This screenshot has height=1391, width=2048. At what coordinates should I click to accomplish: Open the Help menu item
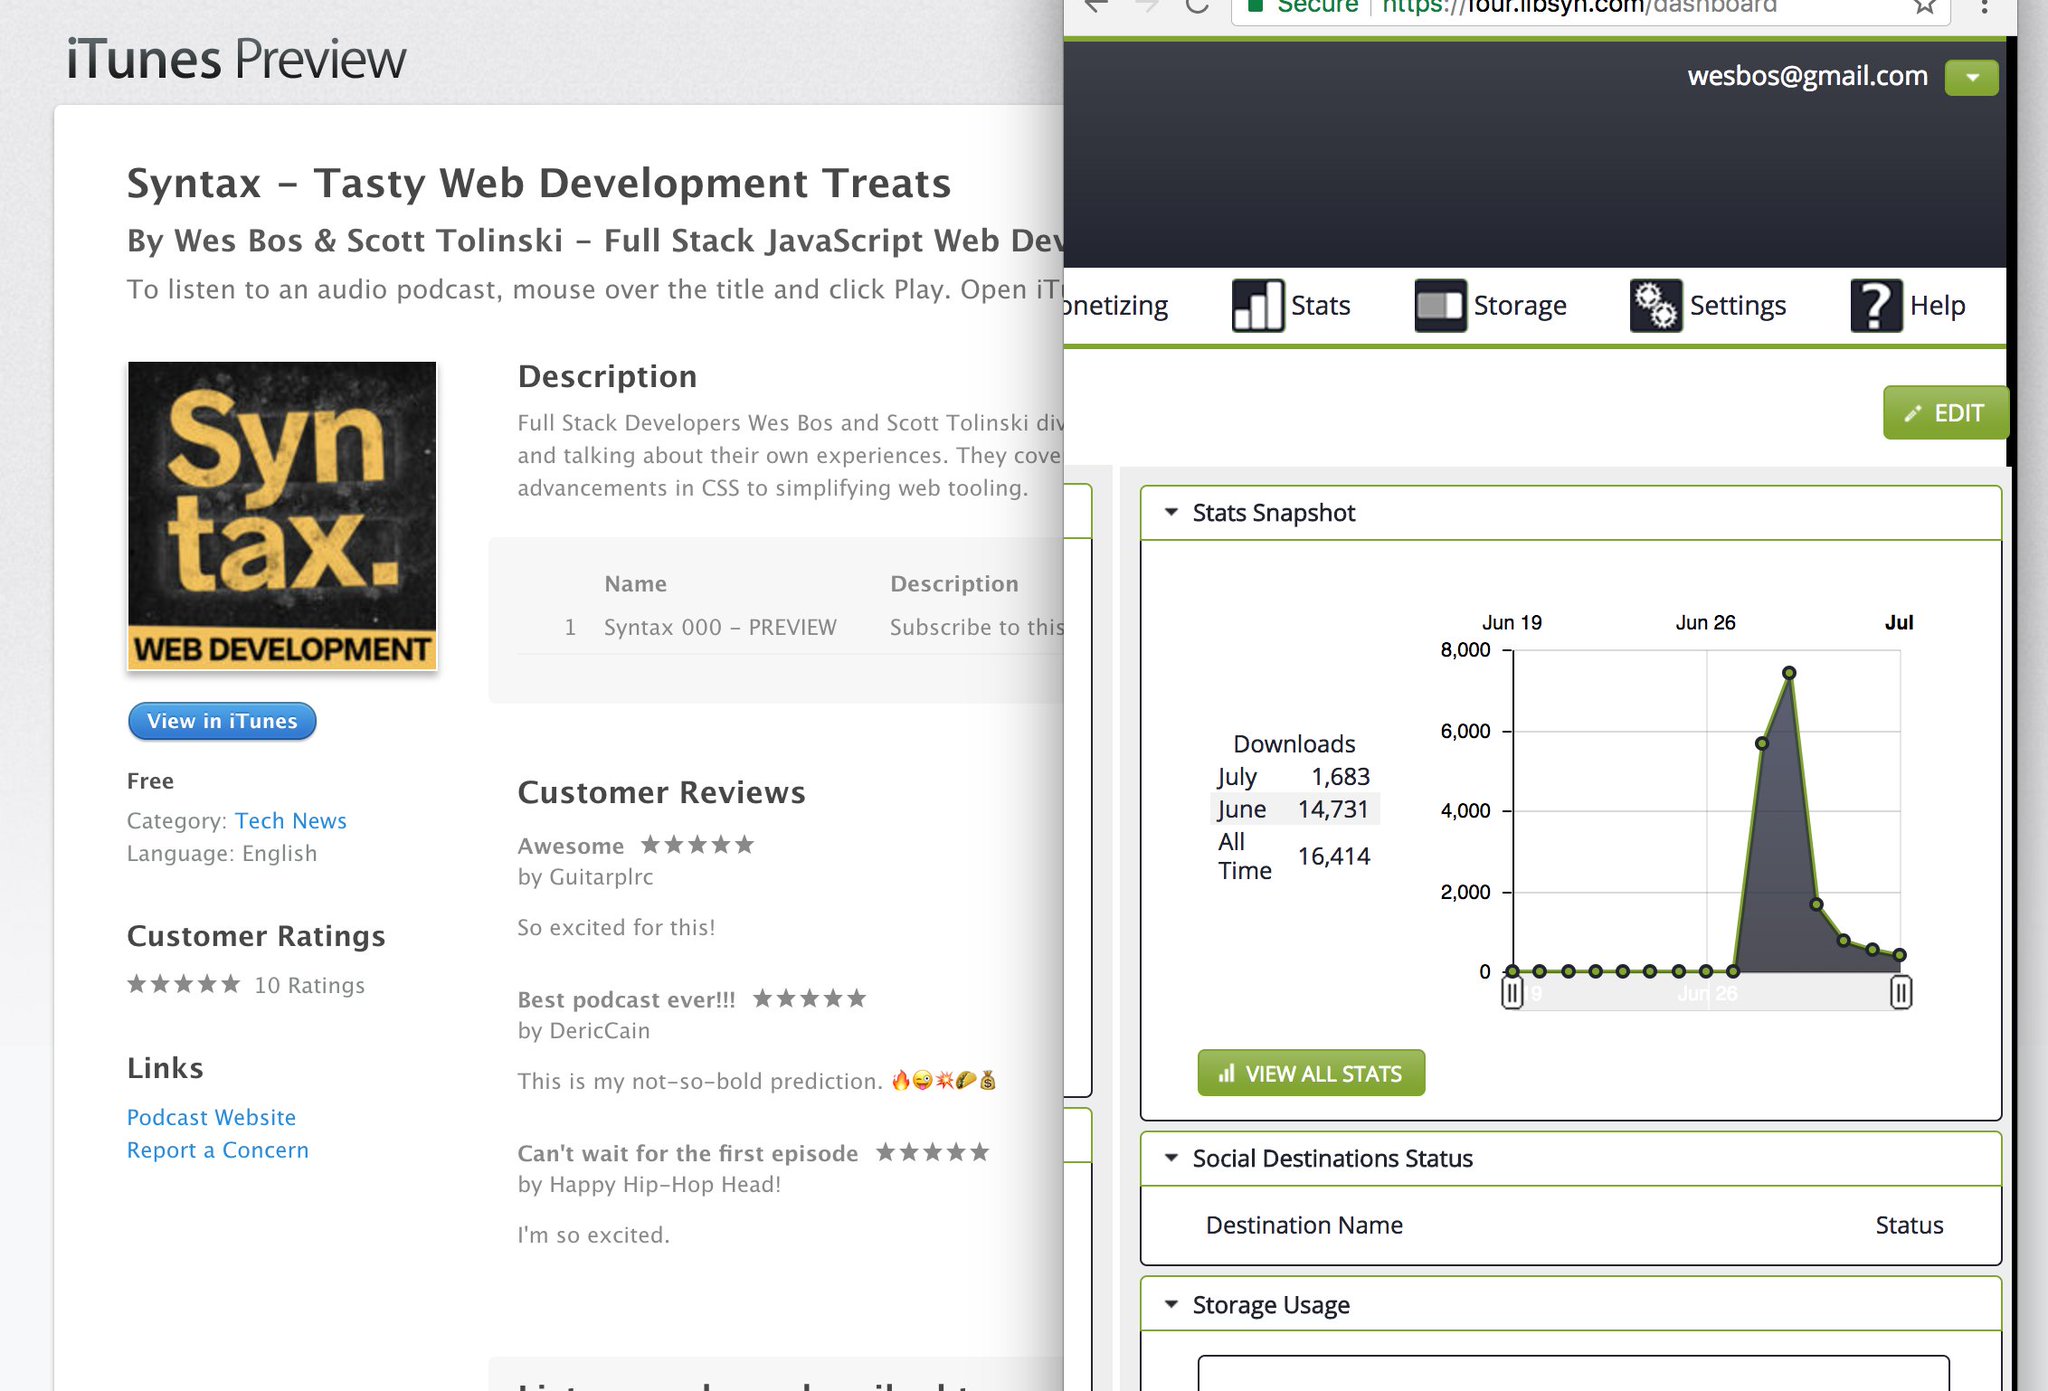point(1937,305)
